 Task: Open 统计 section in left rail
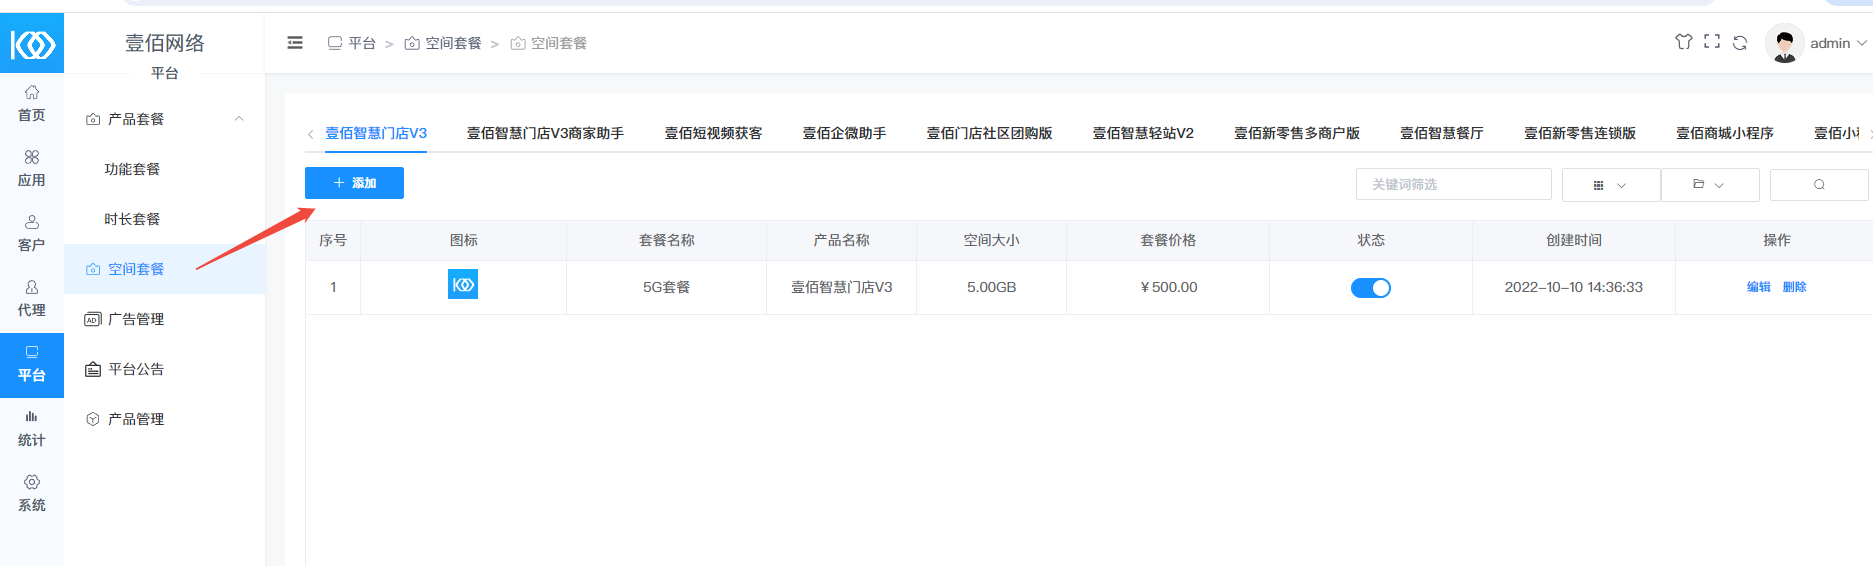click(x=32, y=428)
